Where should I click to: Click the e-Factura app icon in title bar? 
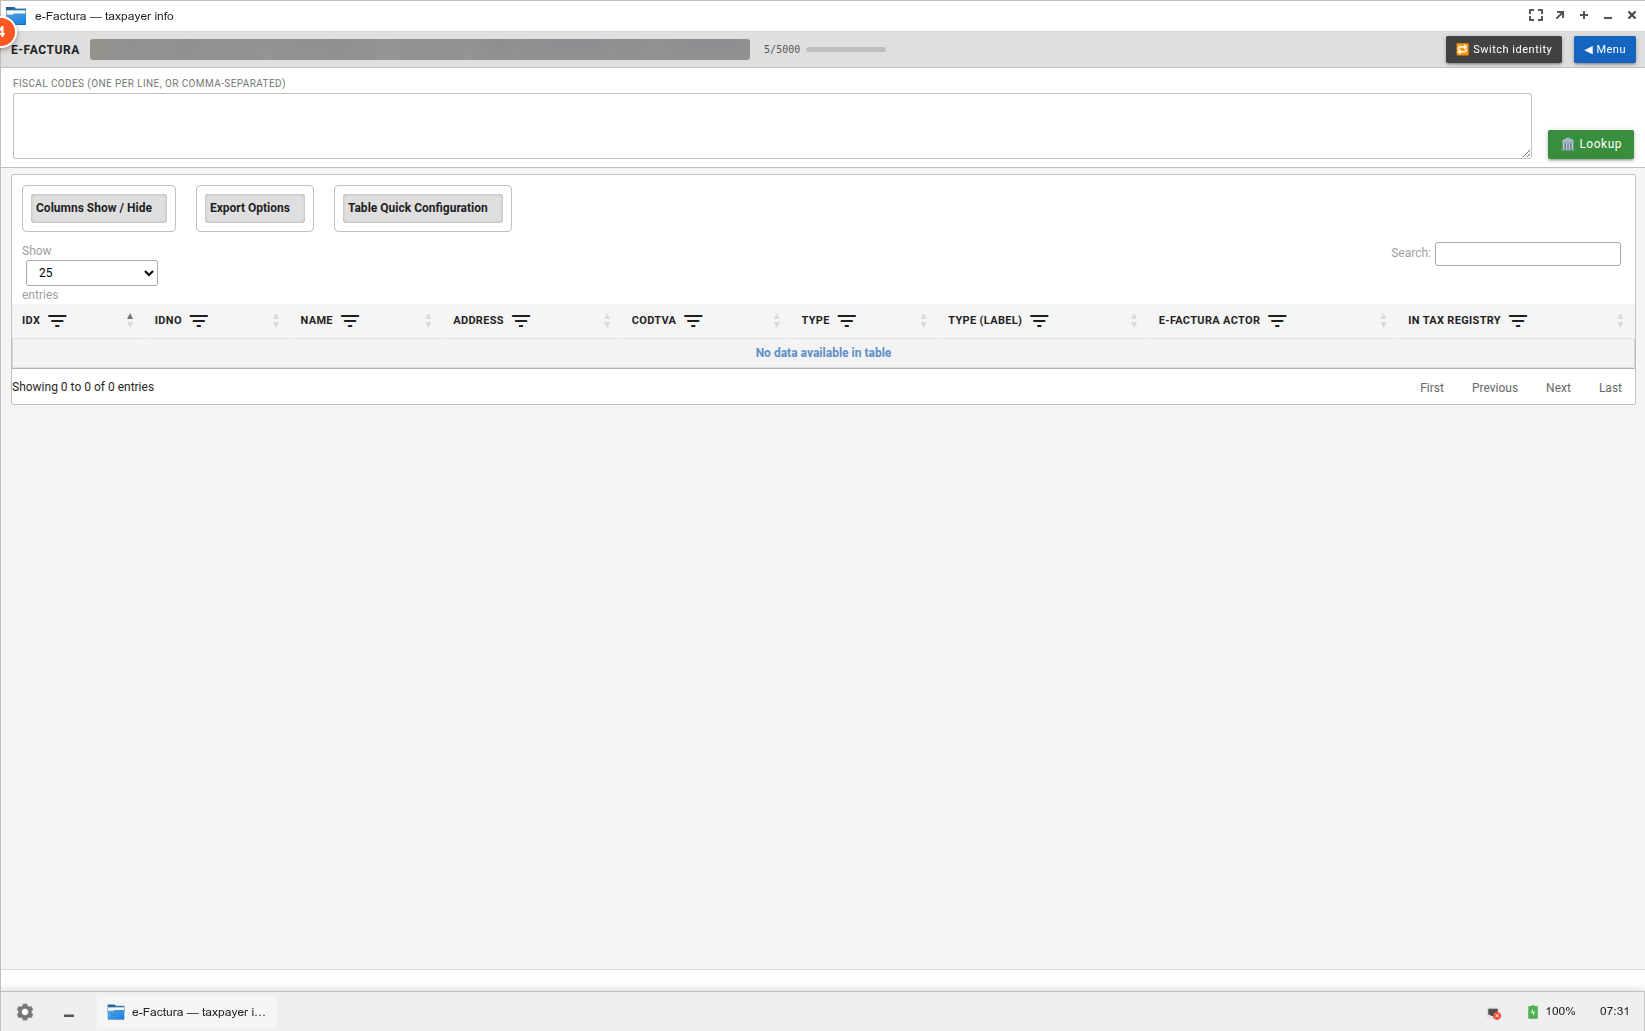pyautogui.click(x=16, y=16)
